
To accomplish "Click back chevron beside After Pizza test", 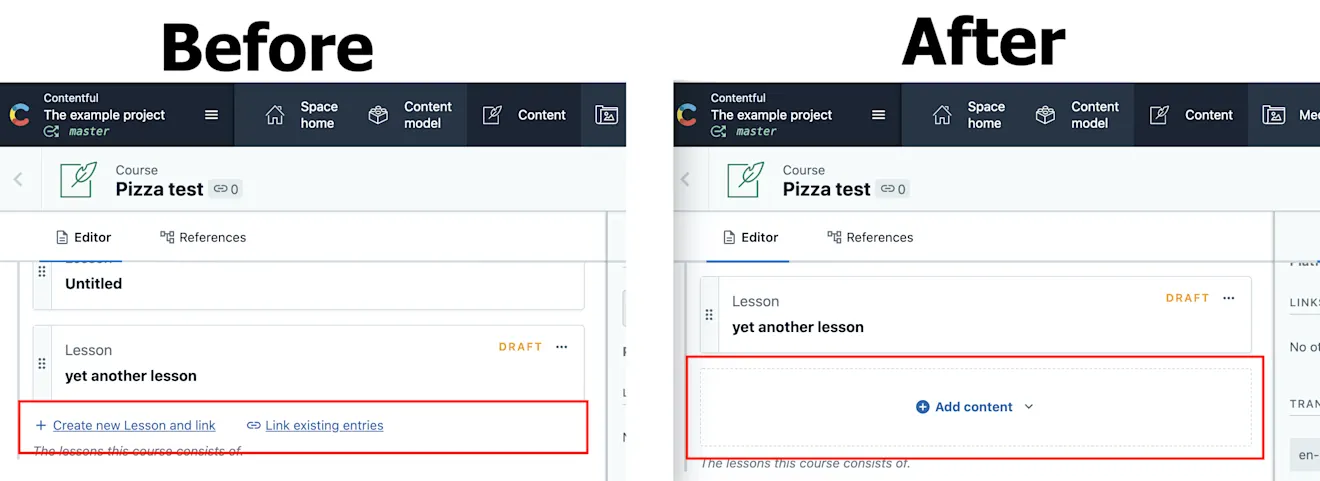I will click(685, 180).
